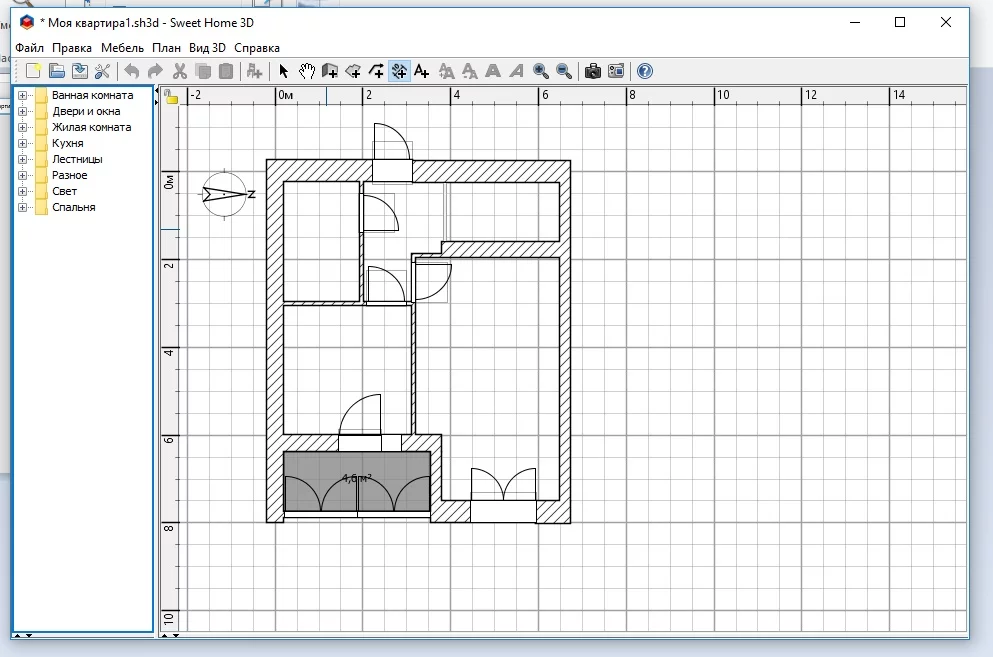Screen dimensions: 993x657
Task: Open Preferences via the tools icon
Action: click(x=102, y=71)
